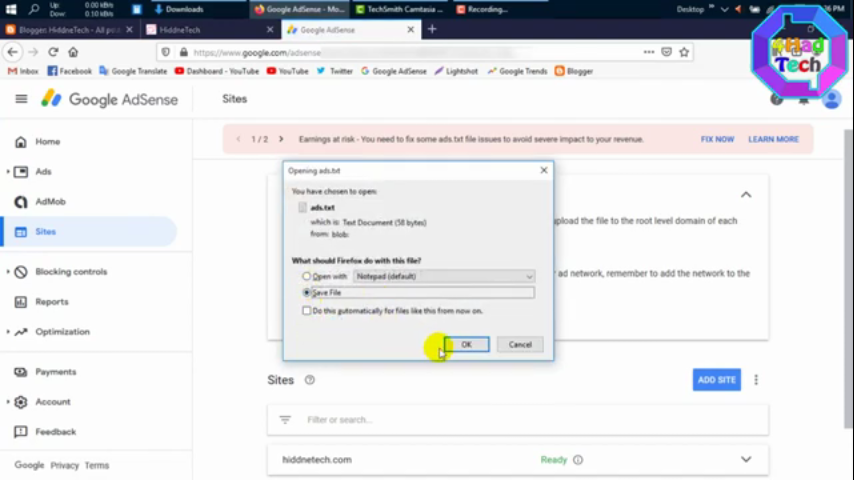The width and height of the screenshot is (854, 480).
Task: Collapse the ads.txt instructions card
Action: [746, 195]
